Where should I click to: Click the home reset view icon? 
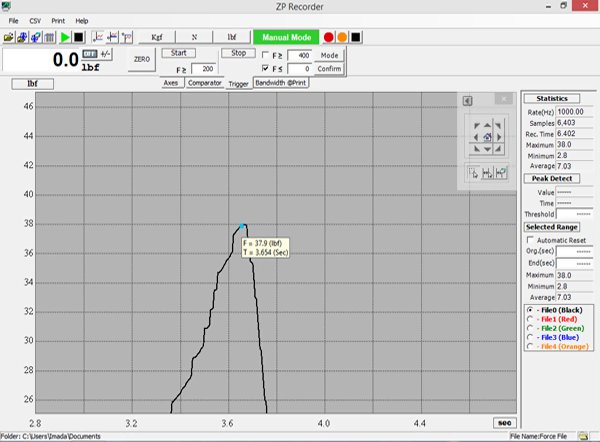click(x=488, y=137)
